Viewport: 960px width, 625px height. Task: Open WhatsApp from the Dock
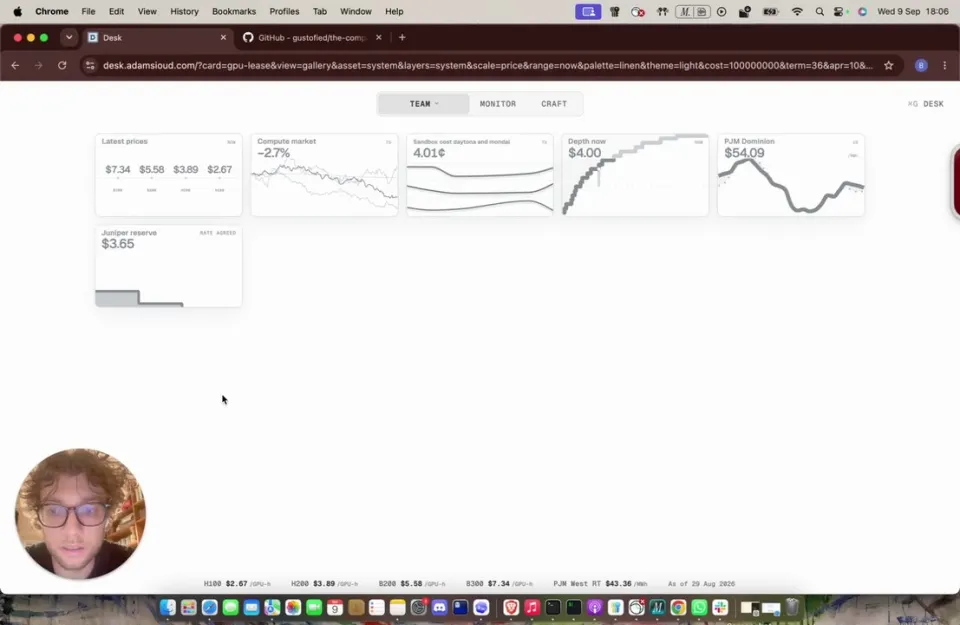tap(699, 607)
